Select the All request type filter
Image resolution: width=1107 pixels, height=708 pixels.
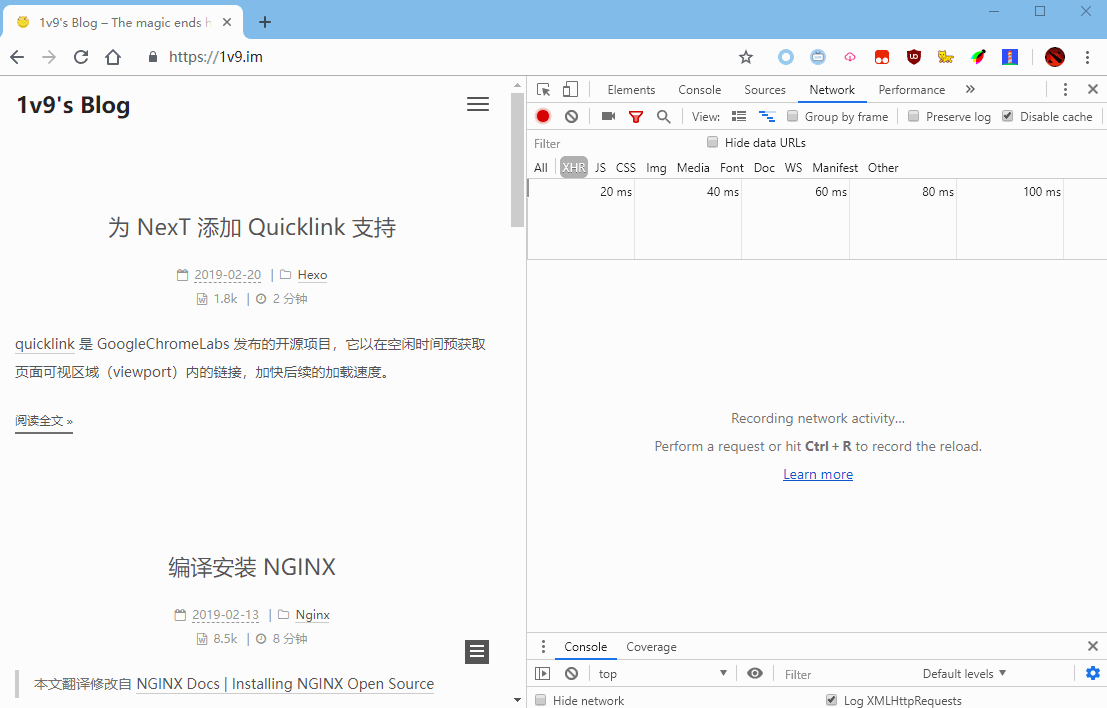pyautogui.click(x=541, y=168)
